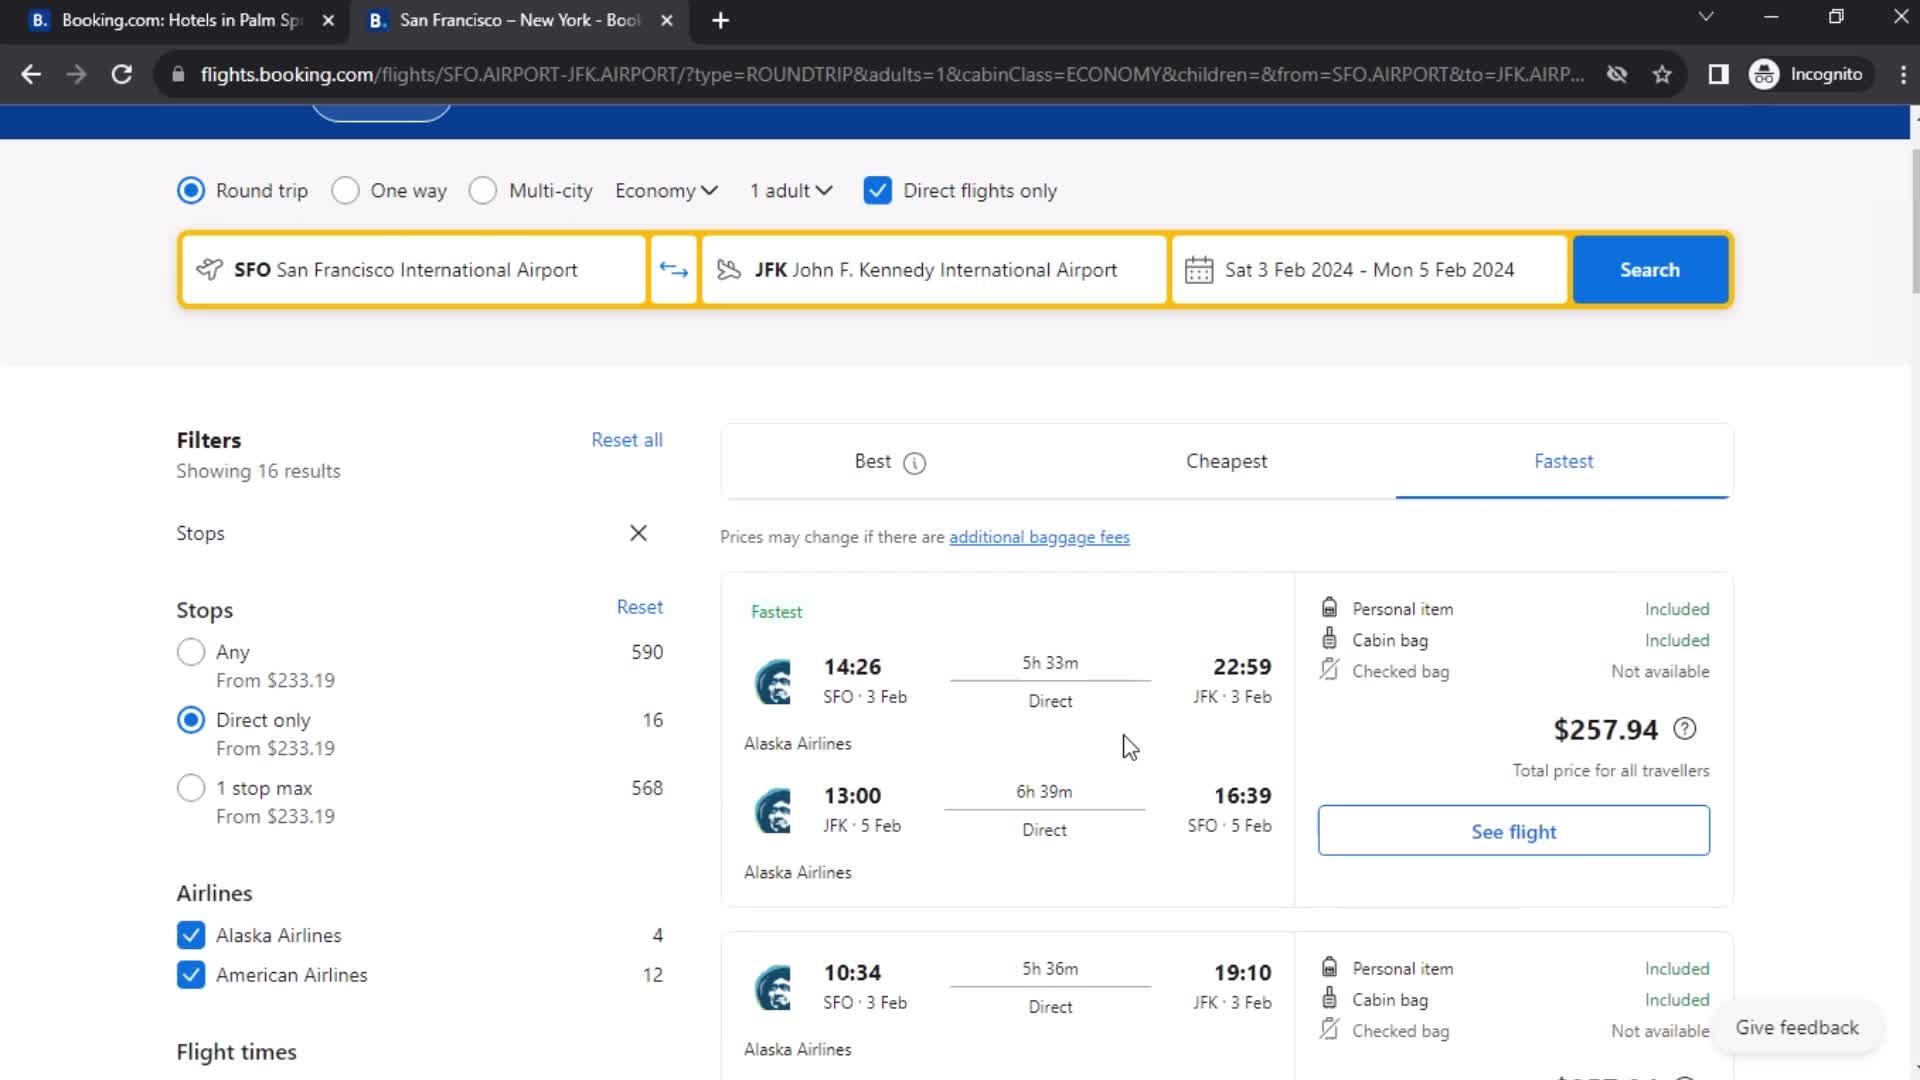Open the Chrome three-dot menu

(x=1903, y=74)
